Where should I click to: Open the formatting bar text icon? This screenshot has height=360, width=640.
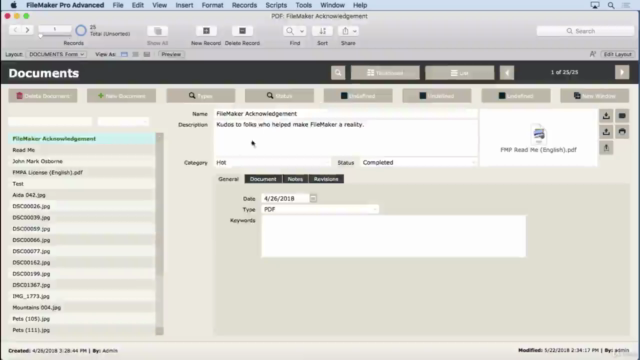click(x=593, y=54)
